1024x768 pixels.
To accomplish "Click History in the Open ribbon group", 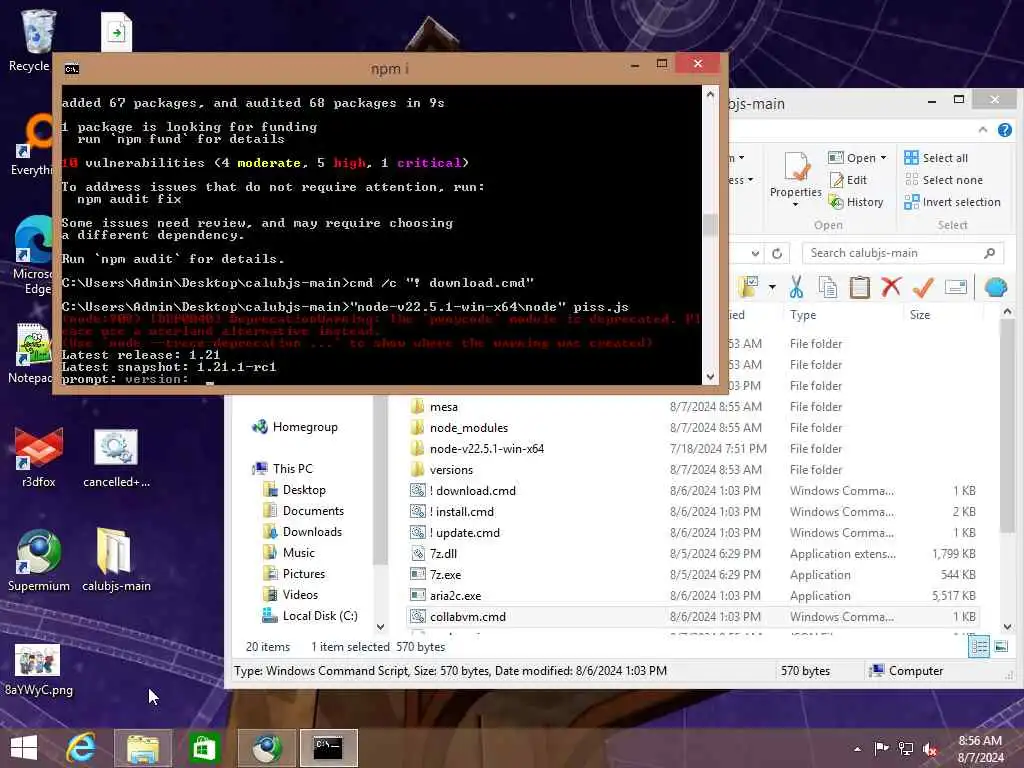I will point(856,202).
